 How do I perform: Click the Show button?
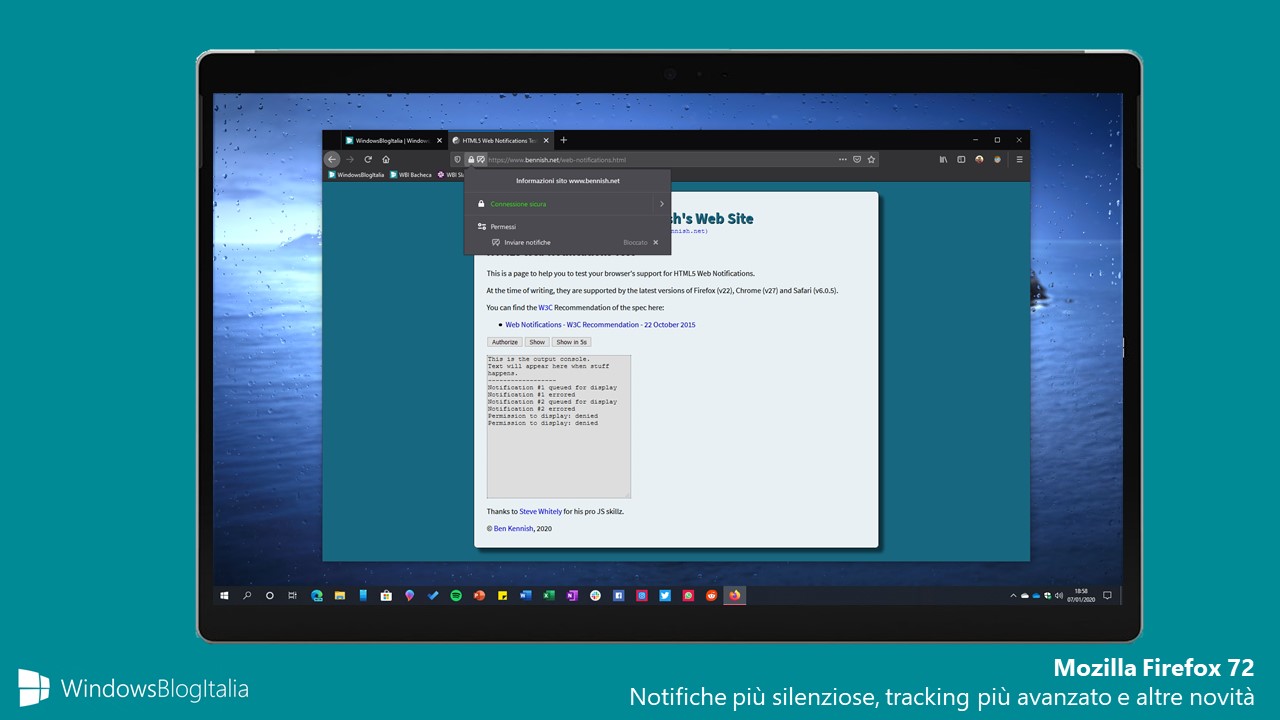click(537, 342)
